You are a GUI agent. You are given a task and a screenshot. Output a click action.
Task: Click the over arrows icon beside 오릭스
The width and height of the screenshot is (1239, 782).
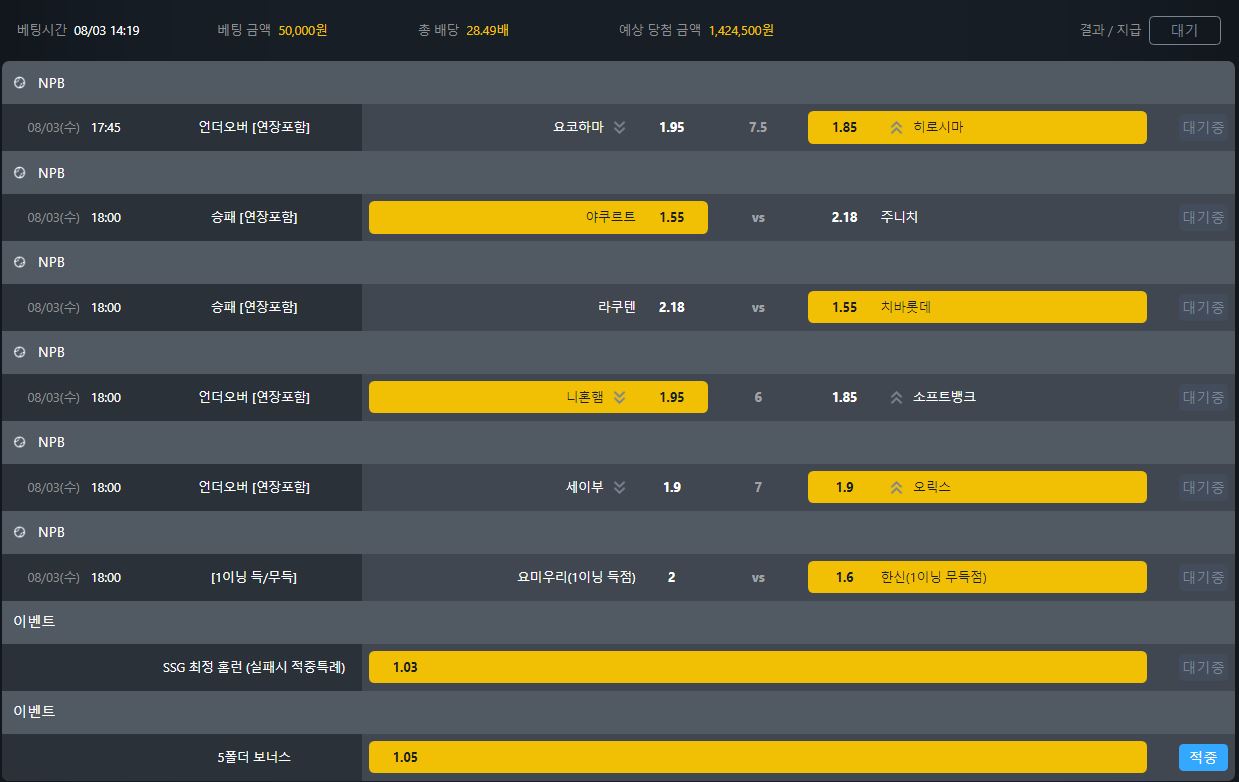(x=896, y=487)
